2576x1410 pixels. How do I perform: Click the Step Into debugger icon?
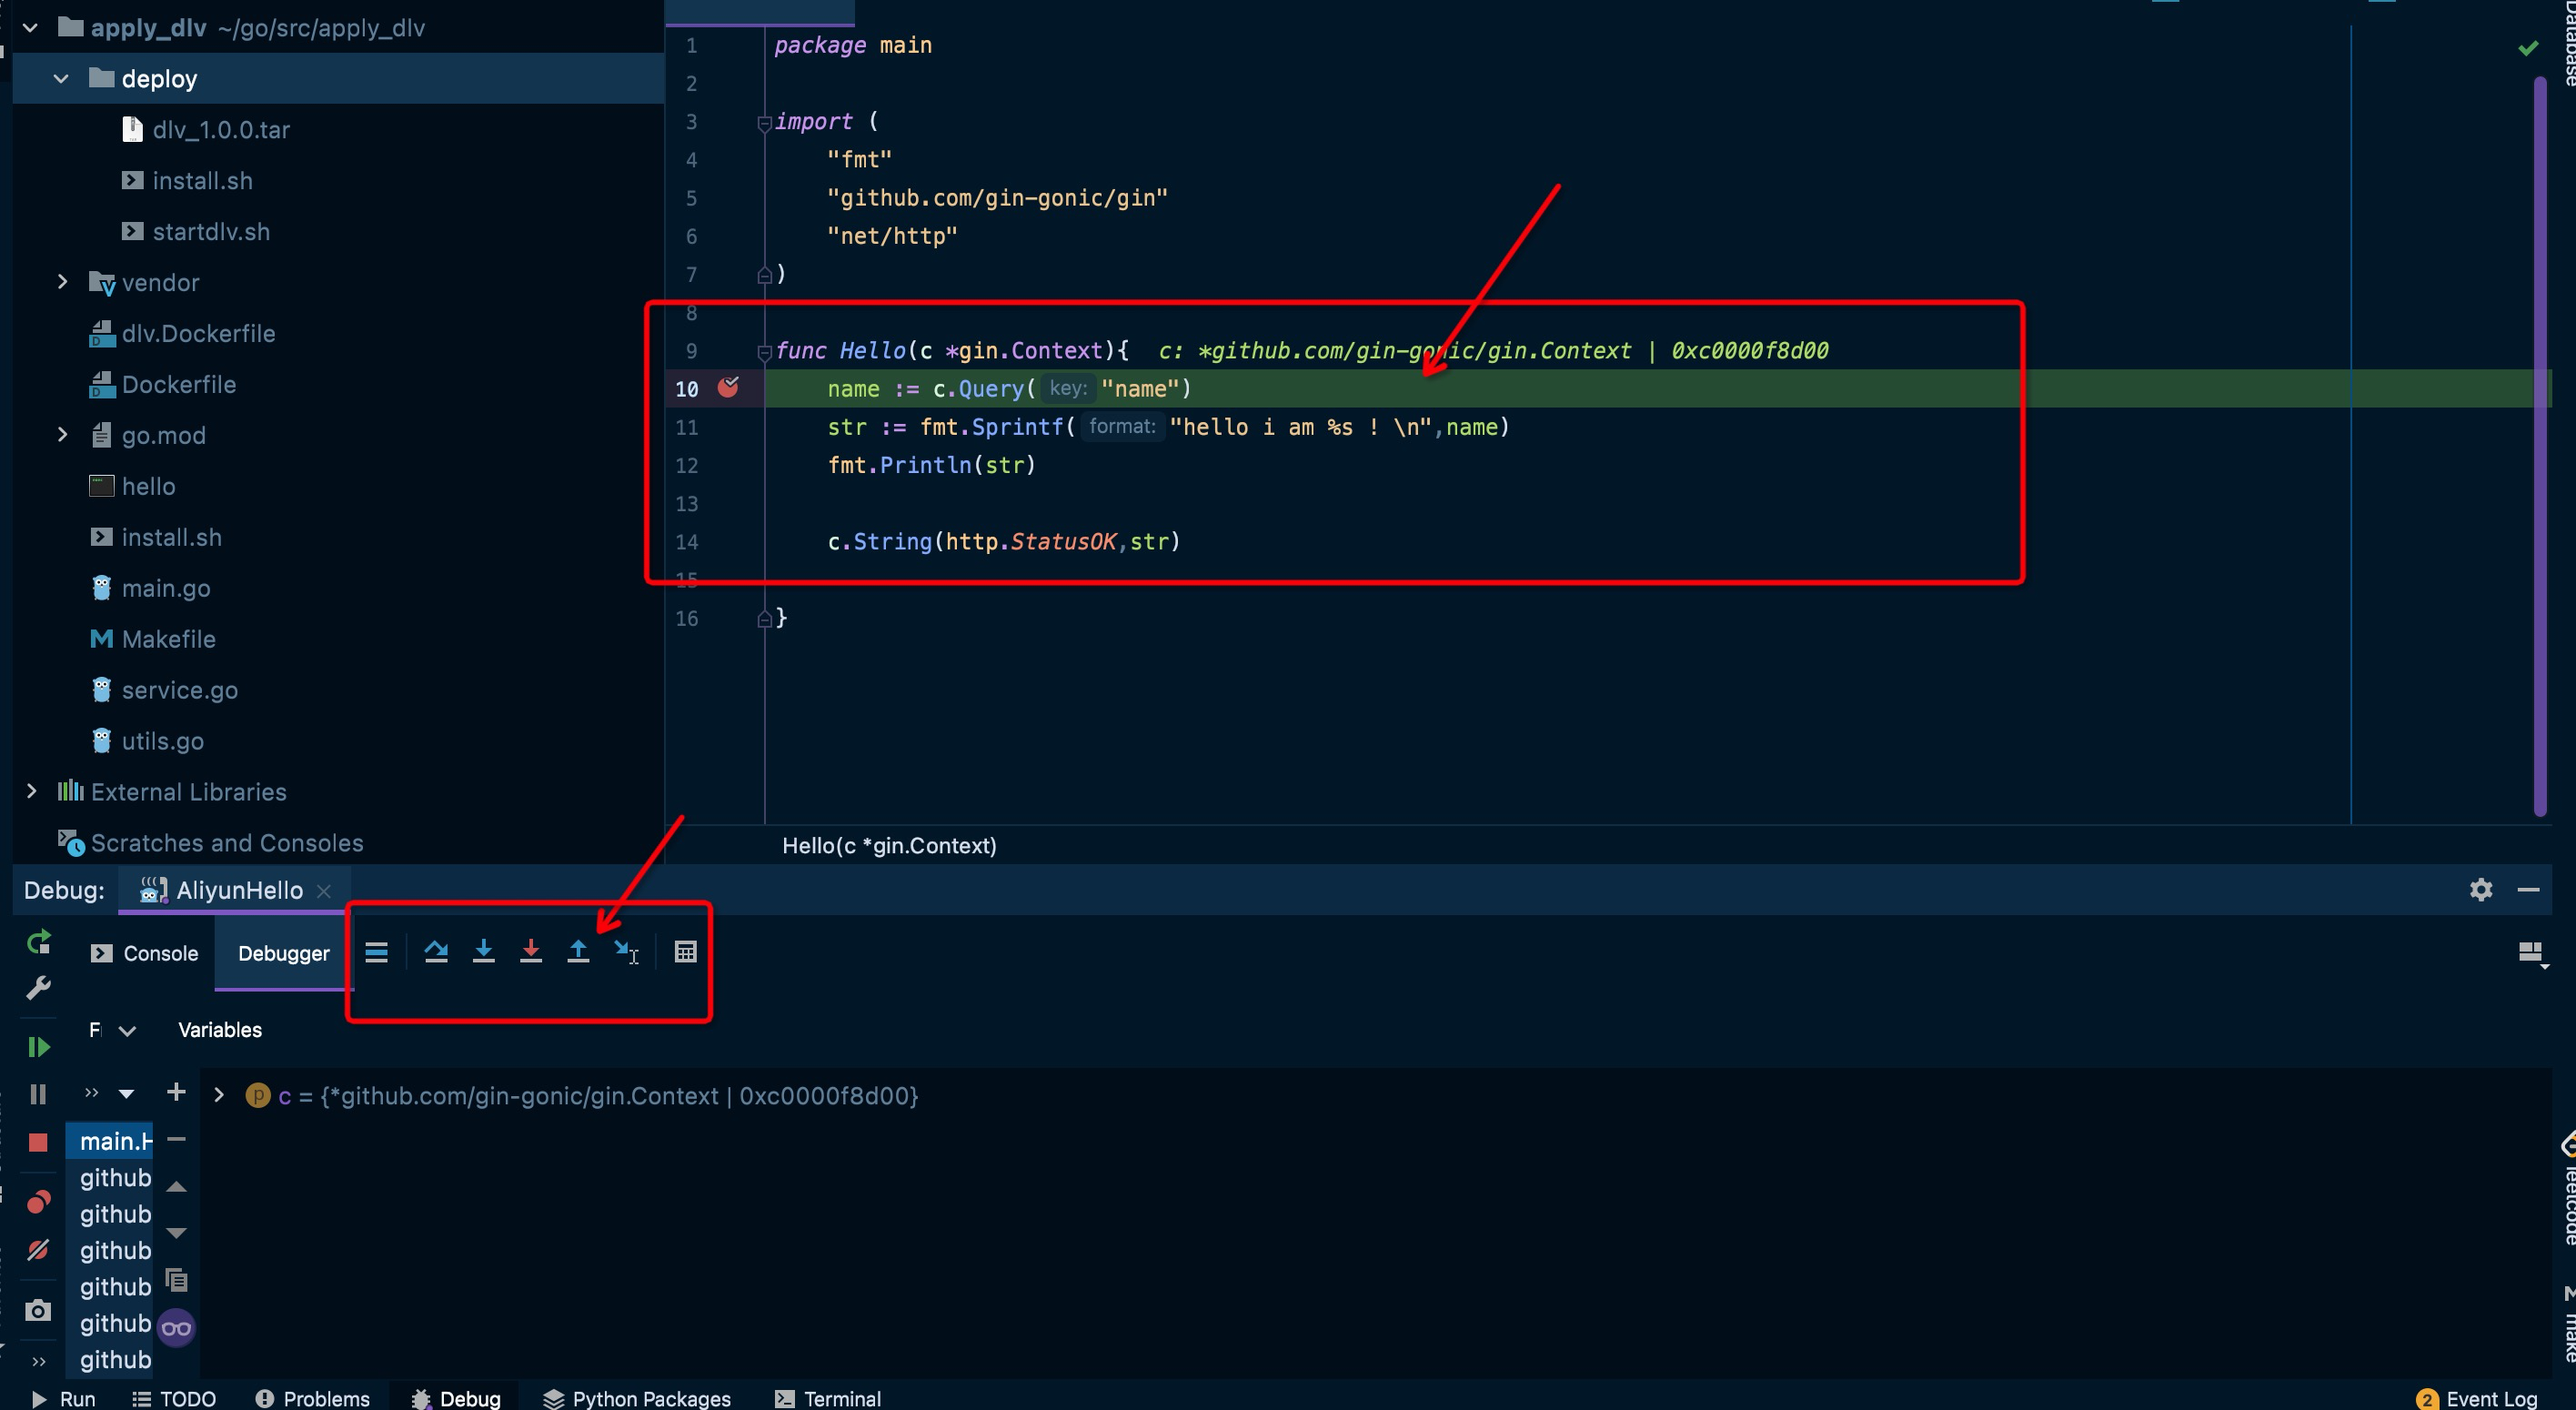pyautogui.click(x=483, y=951)
